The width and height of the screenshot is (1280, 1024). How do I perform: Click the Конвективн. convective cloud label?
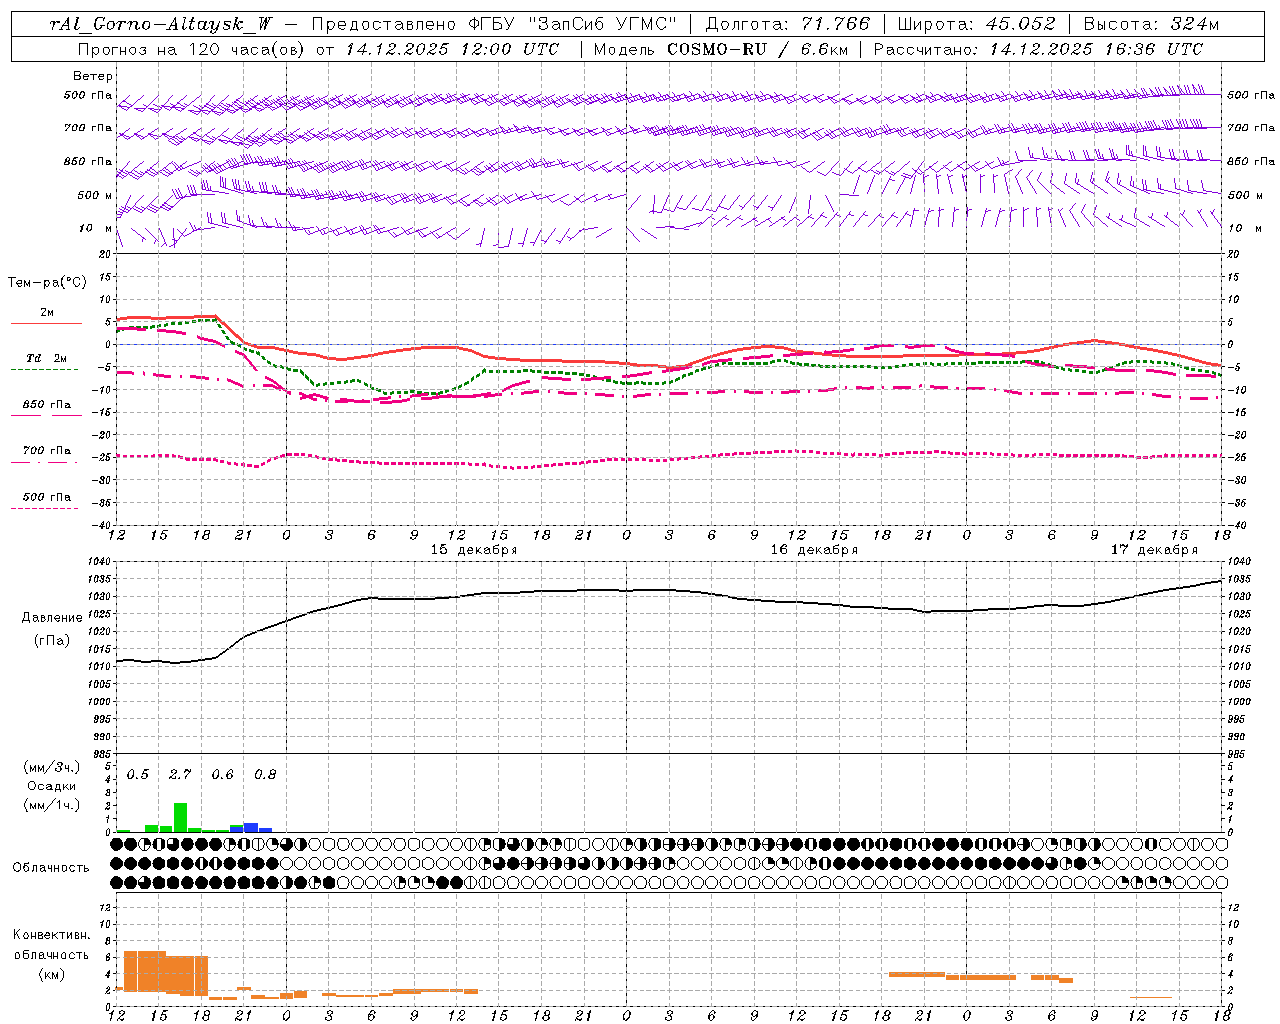click(x=52, y=935)
